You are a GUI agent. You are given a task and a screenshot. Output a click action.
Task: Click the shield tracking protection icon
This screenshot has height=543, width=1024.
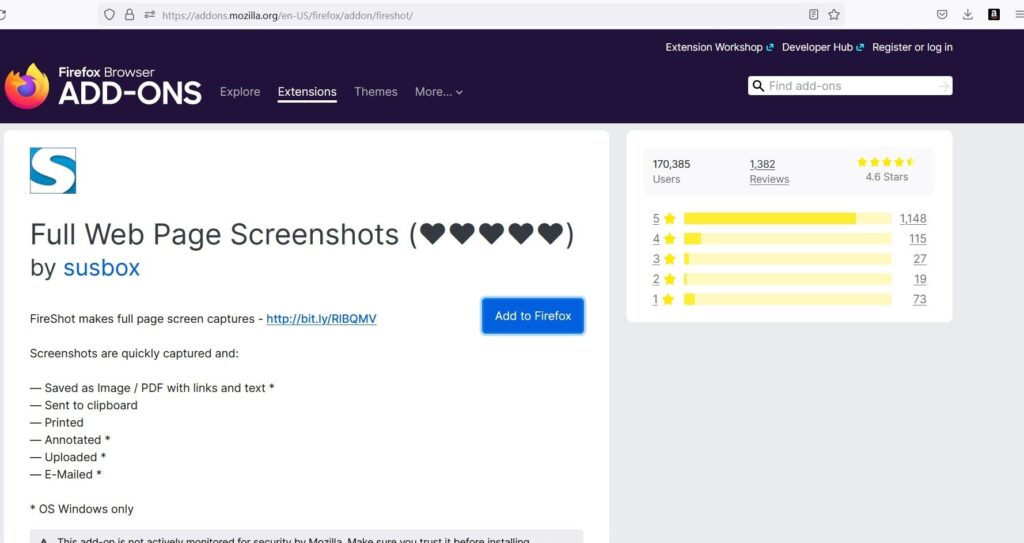click(x=110, y=14)
